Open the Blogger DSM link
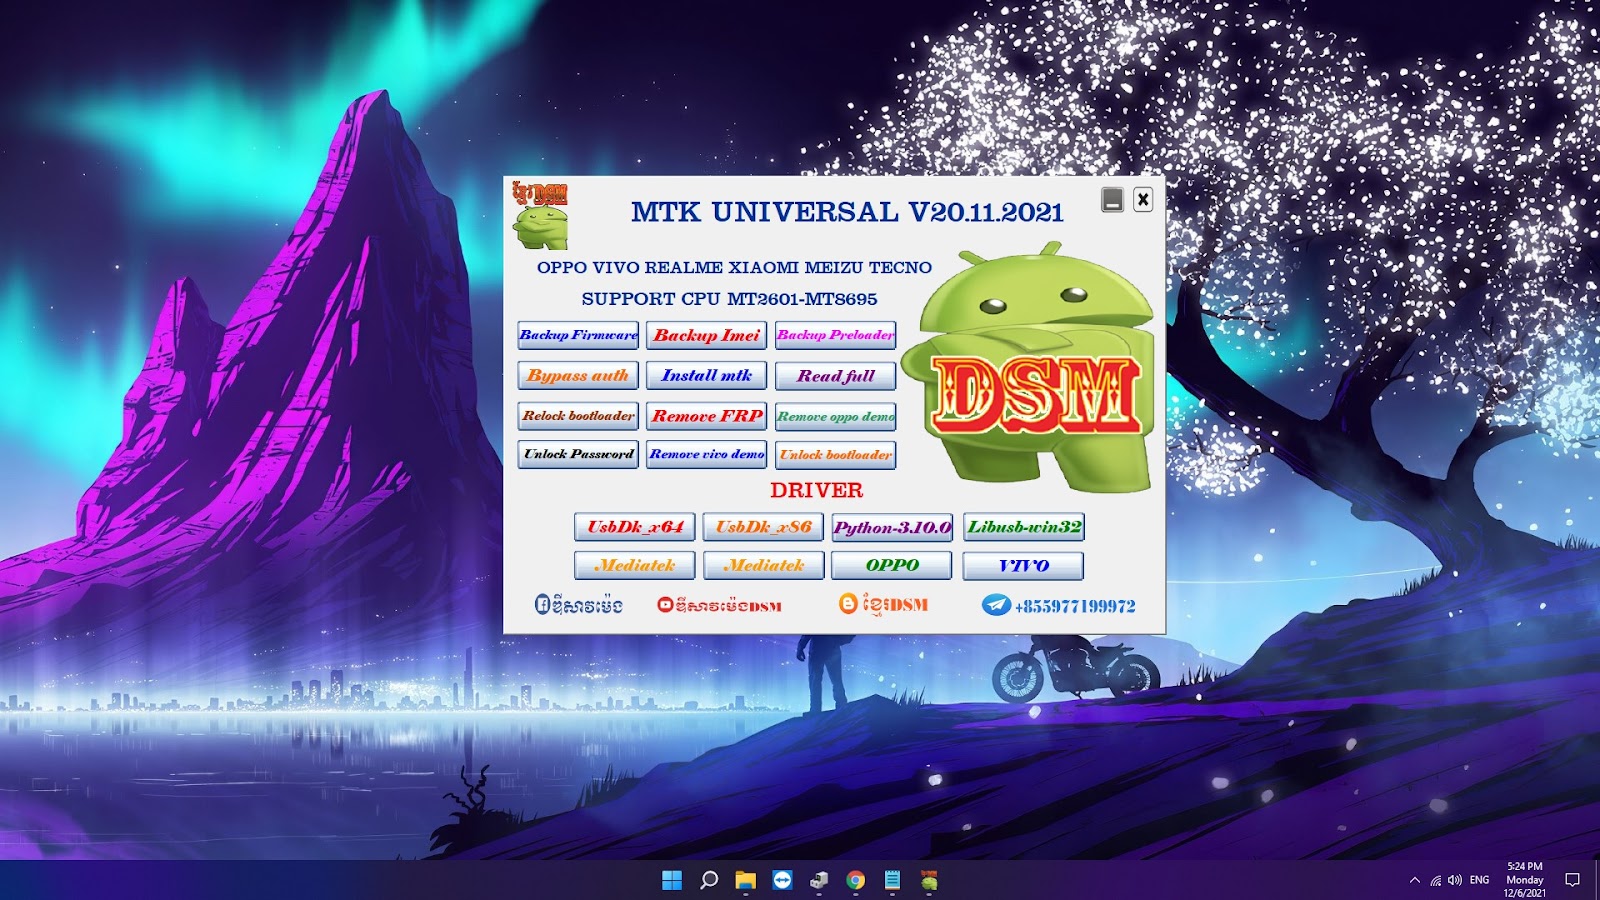This screenshot has height=900, width=1600. tap(883, 604)
